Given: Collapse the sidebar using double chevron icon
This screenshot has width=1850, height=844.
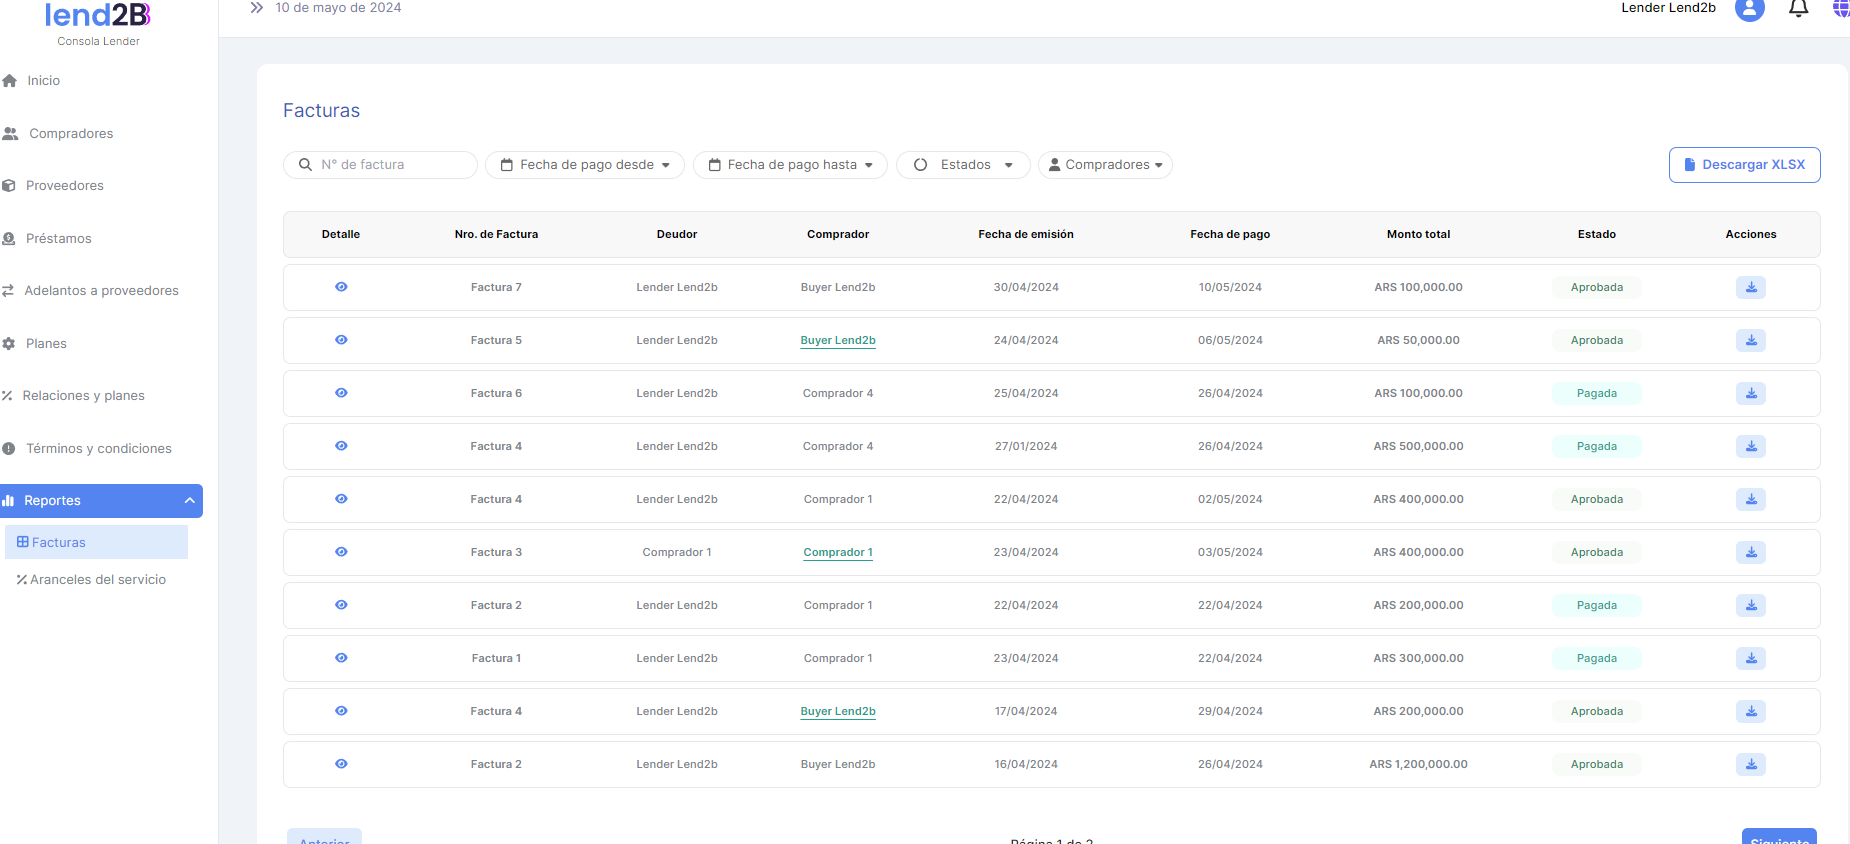Looking at the screenshot, I should pos(257,8).
